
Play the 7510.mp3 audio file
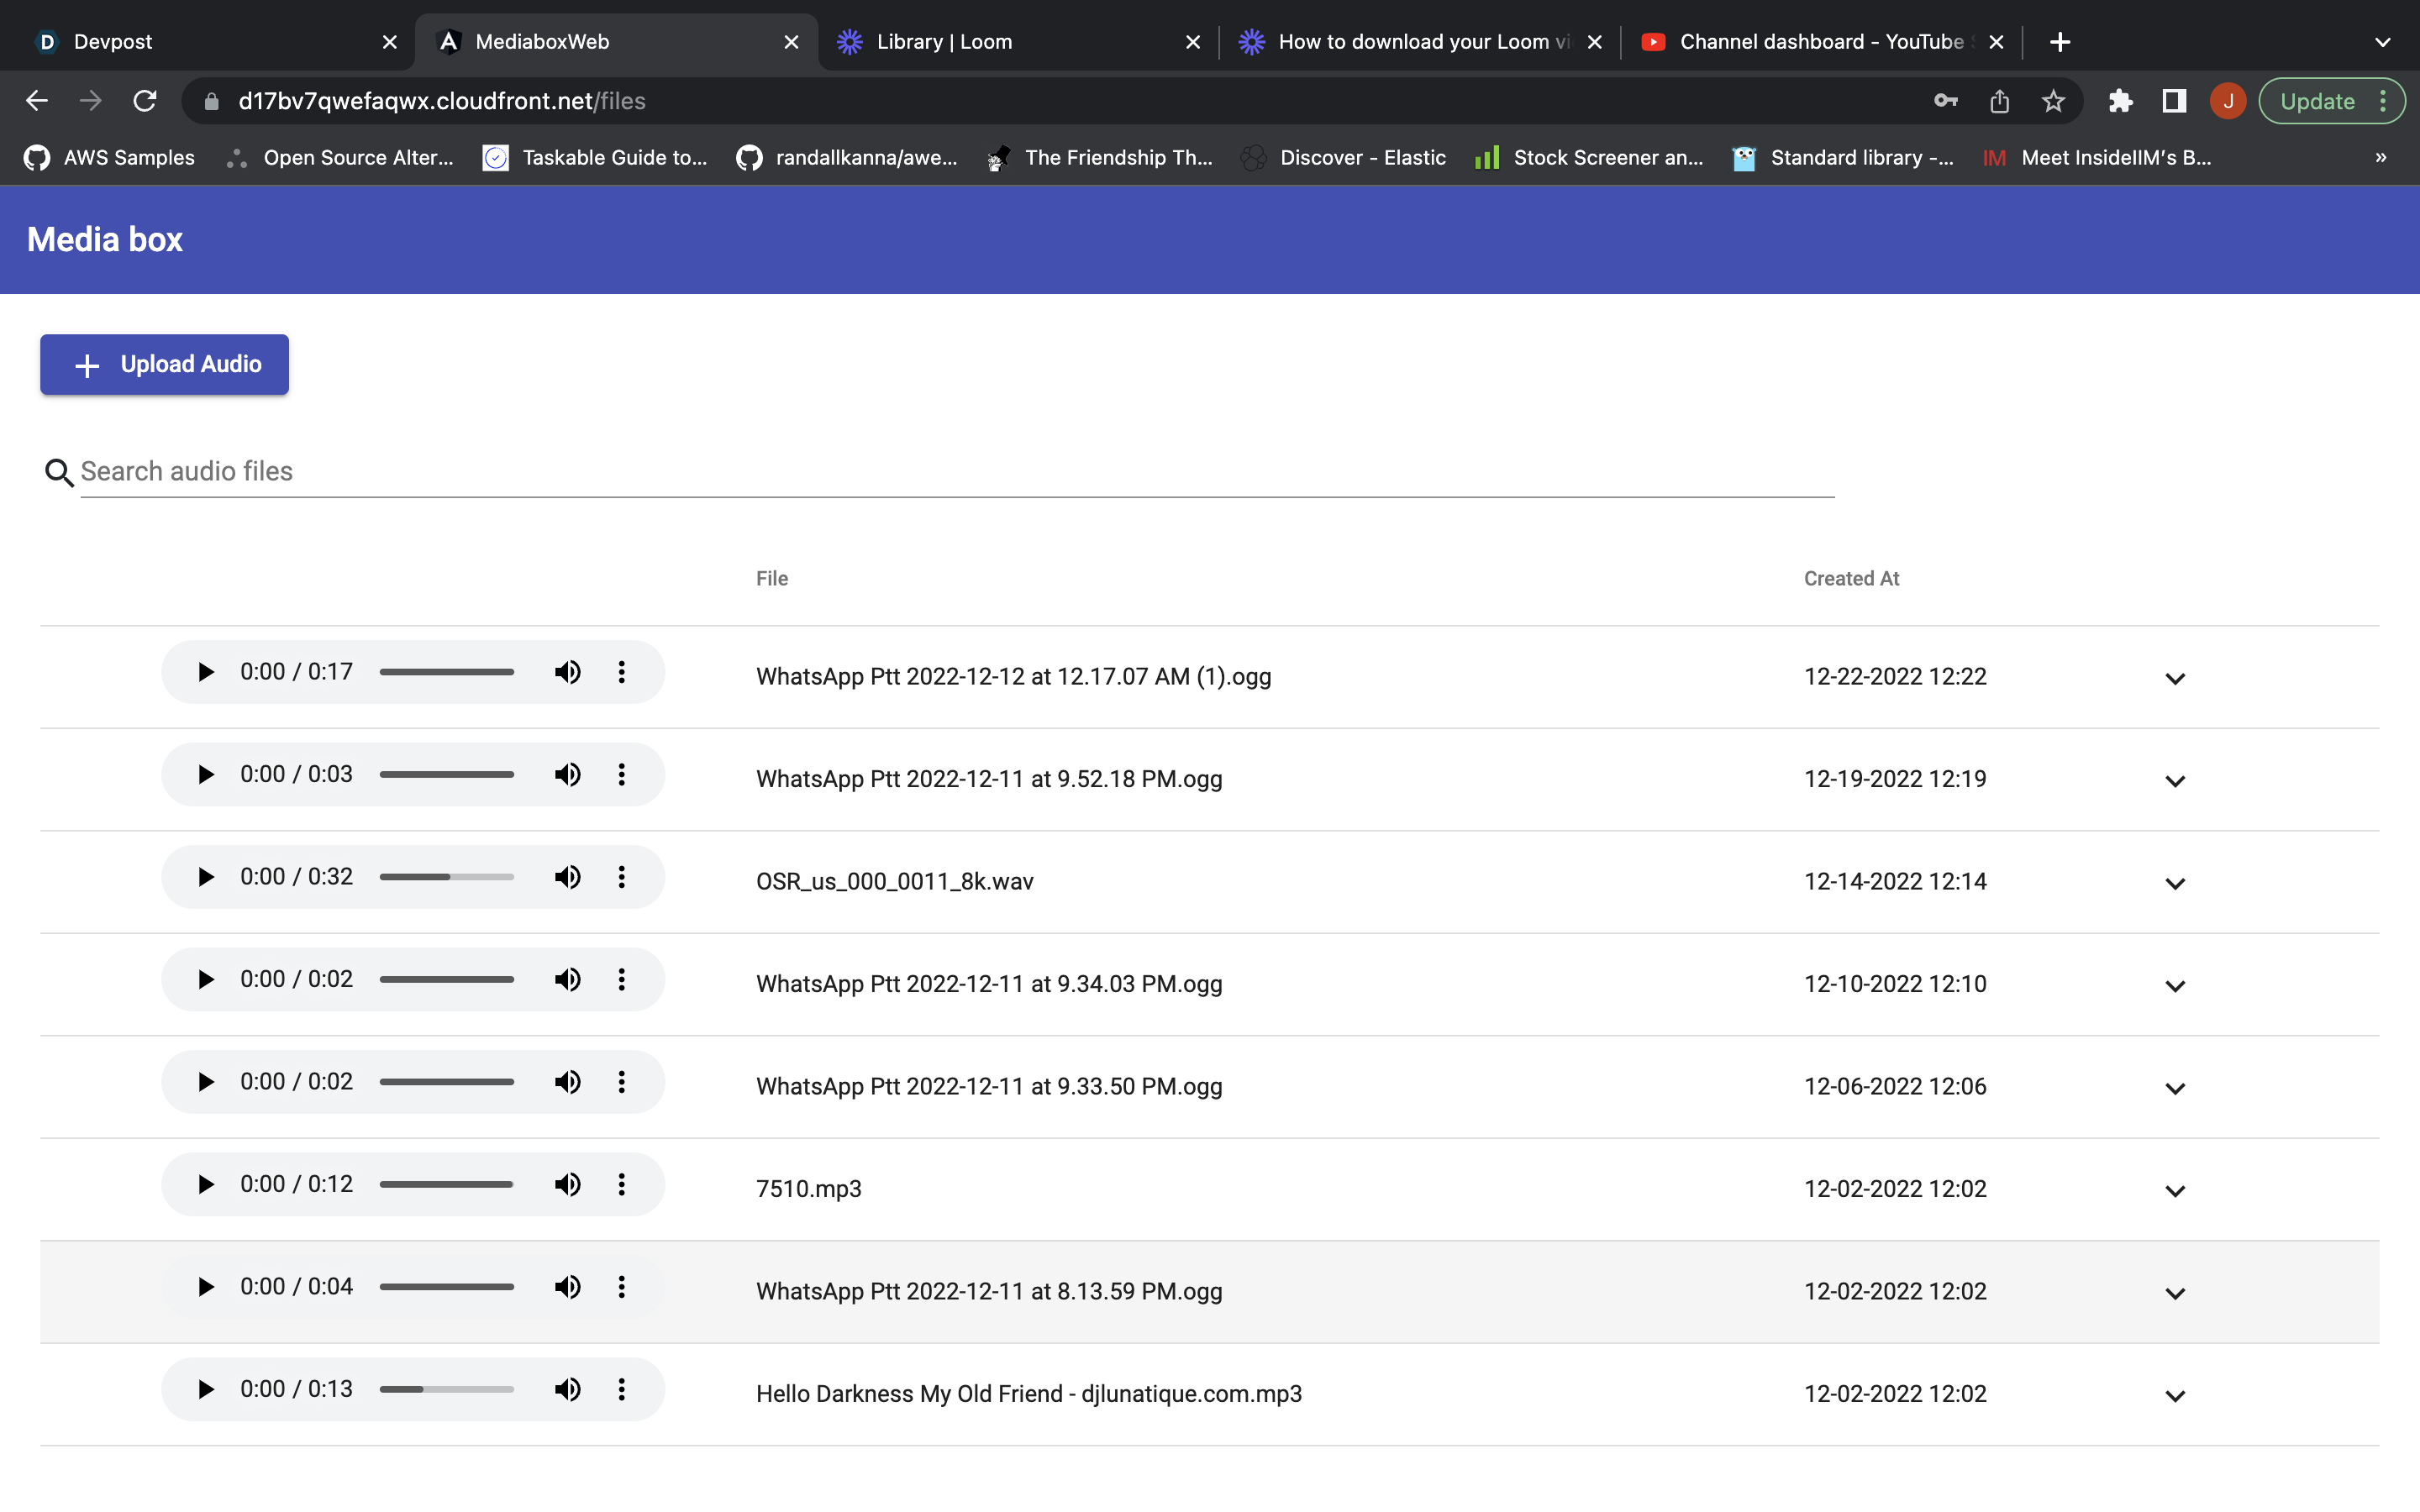[x=206, y=1184]
